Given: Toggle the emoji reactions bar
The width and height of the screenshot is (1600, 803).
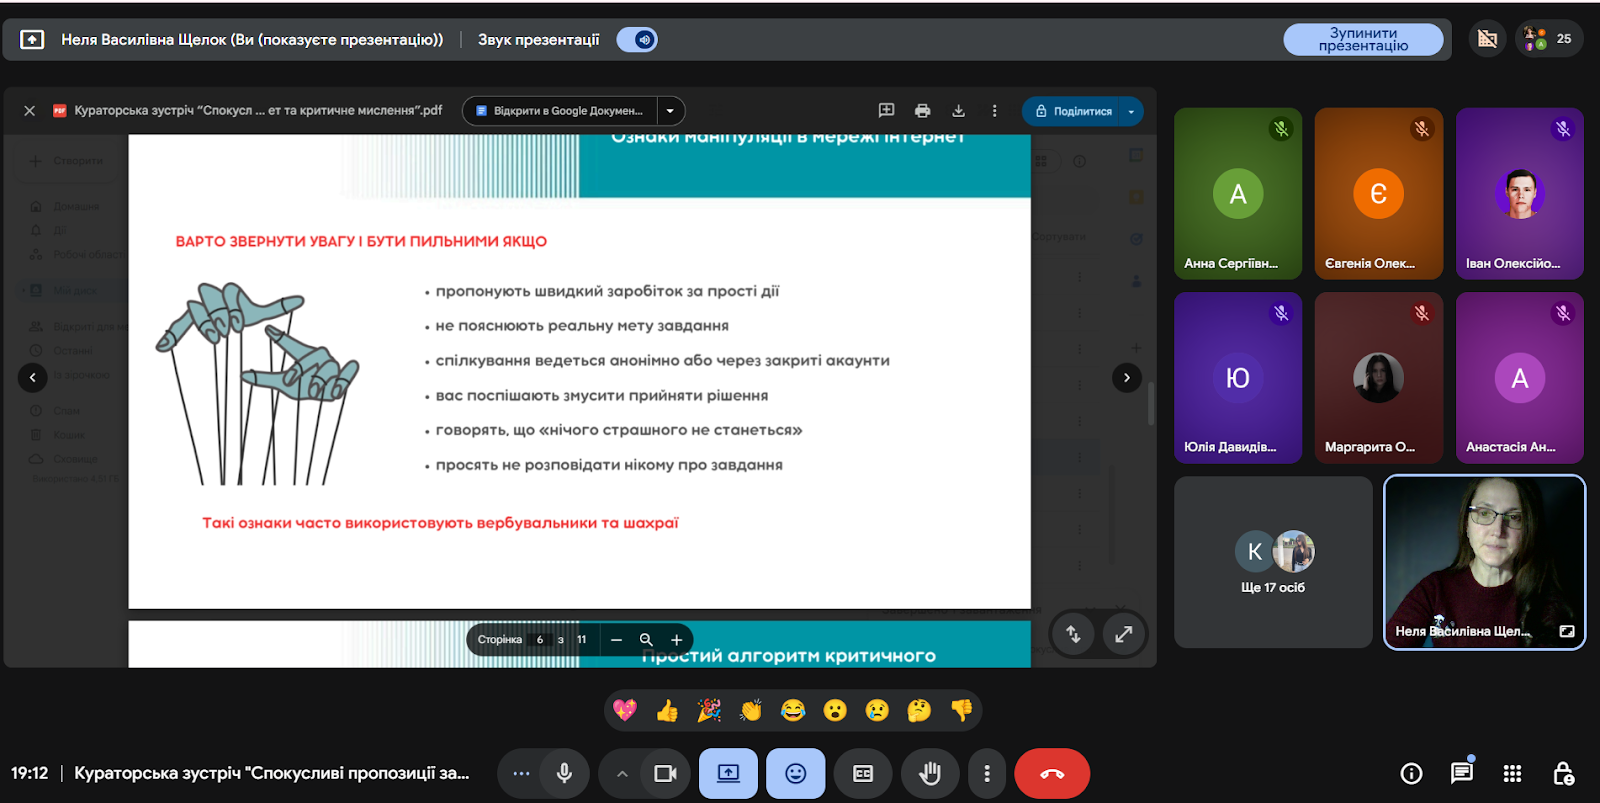Looking at the screenshot, I should [x=796, y=773].
